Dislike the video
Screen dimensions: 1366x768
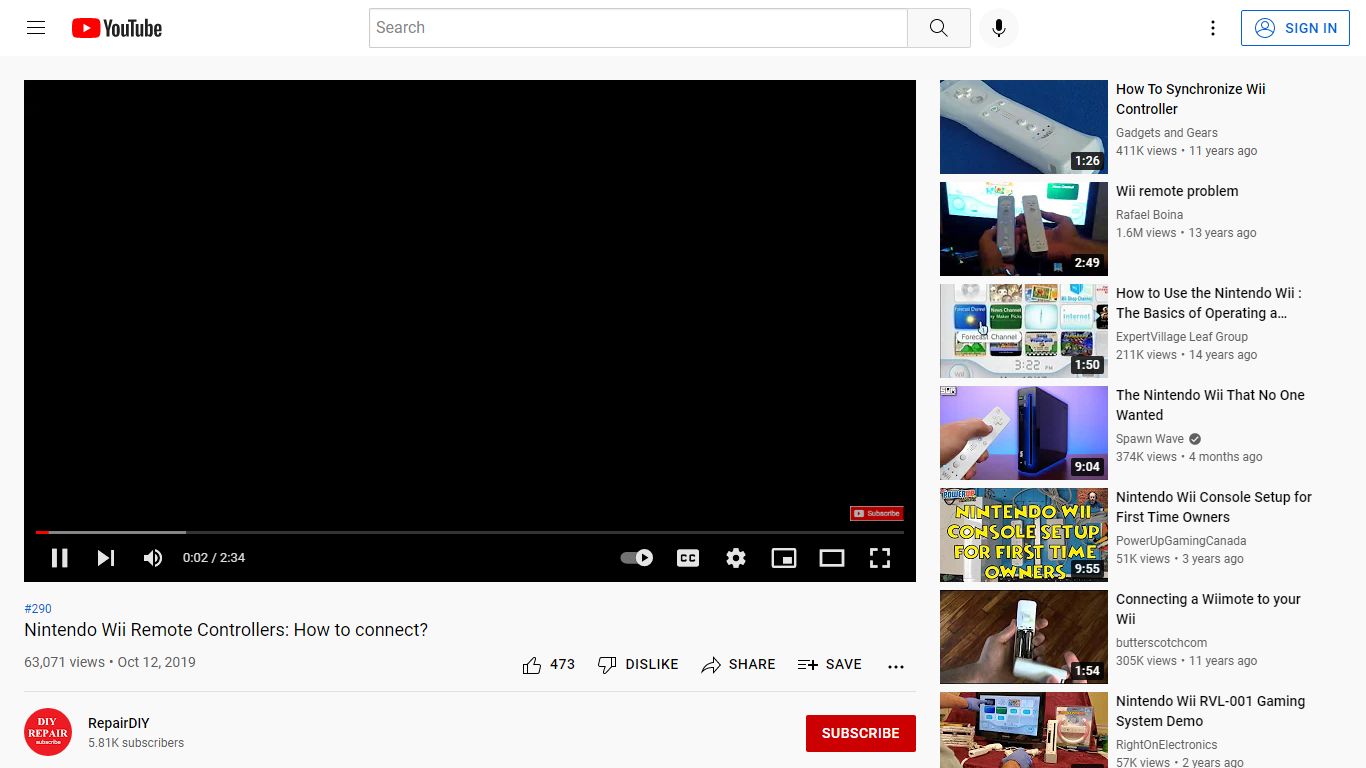pyautogui.click(x=638, y=664)
